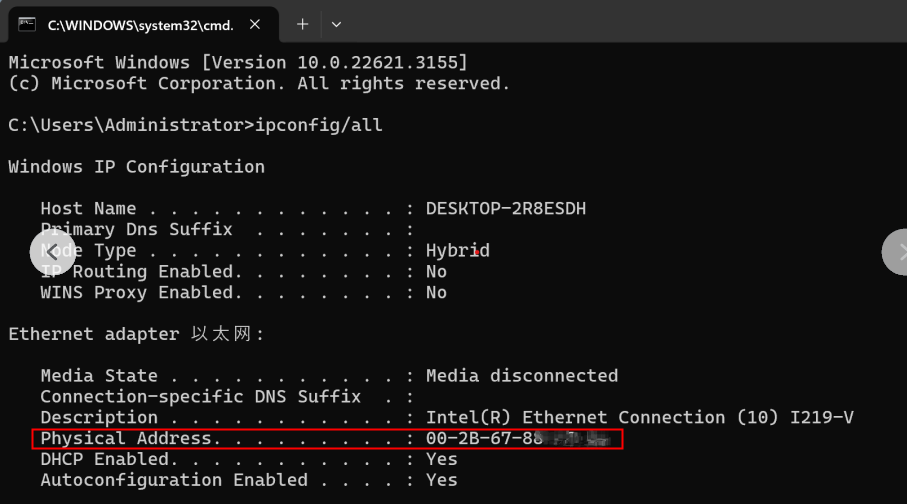Click the Node Type Hybrid value
Image resolution: width=907 pixels, height=504 pixels.
(x=457, y=251)
